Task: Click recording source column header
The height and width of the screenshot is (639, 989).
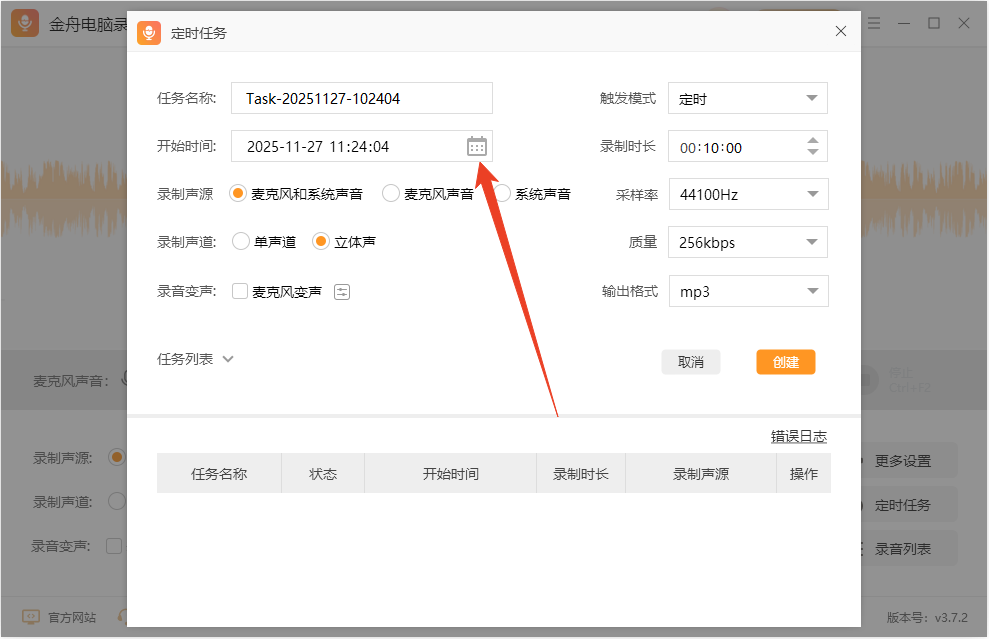Action: point(701,474)
